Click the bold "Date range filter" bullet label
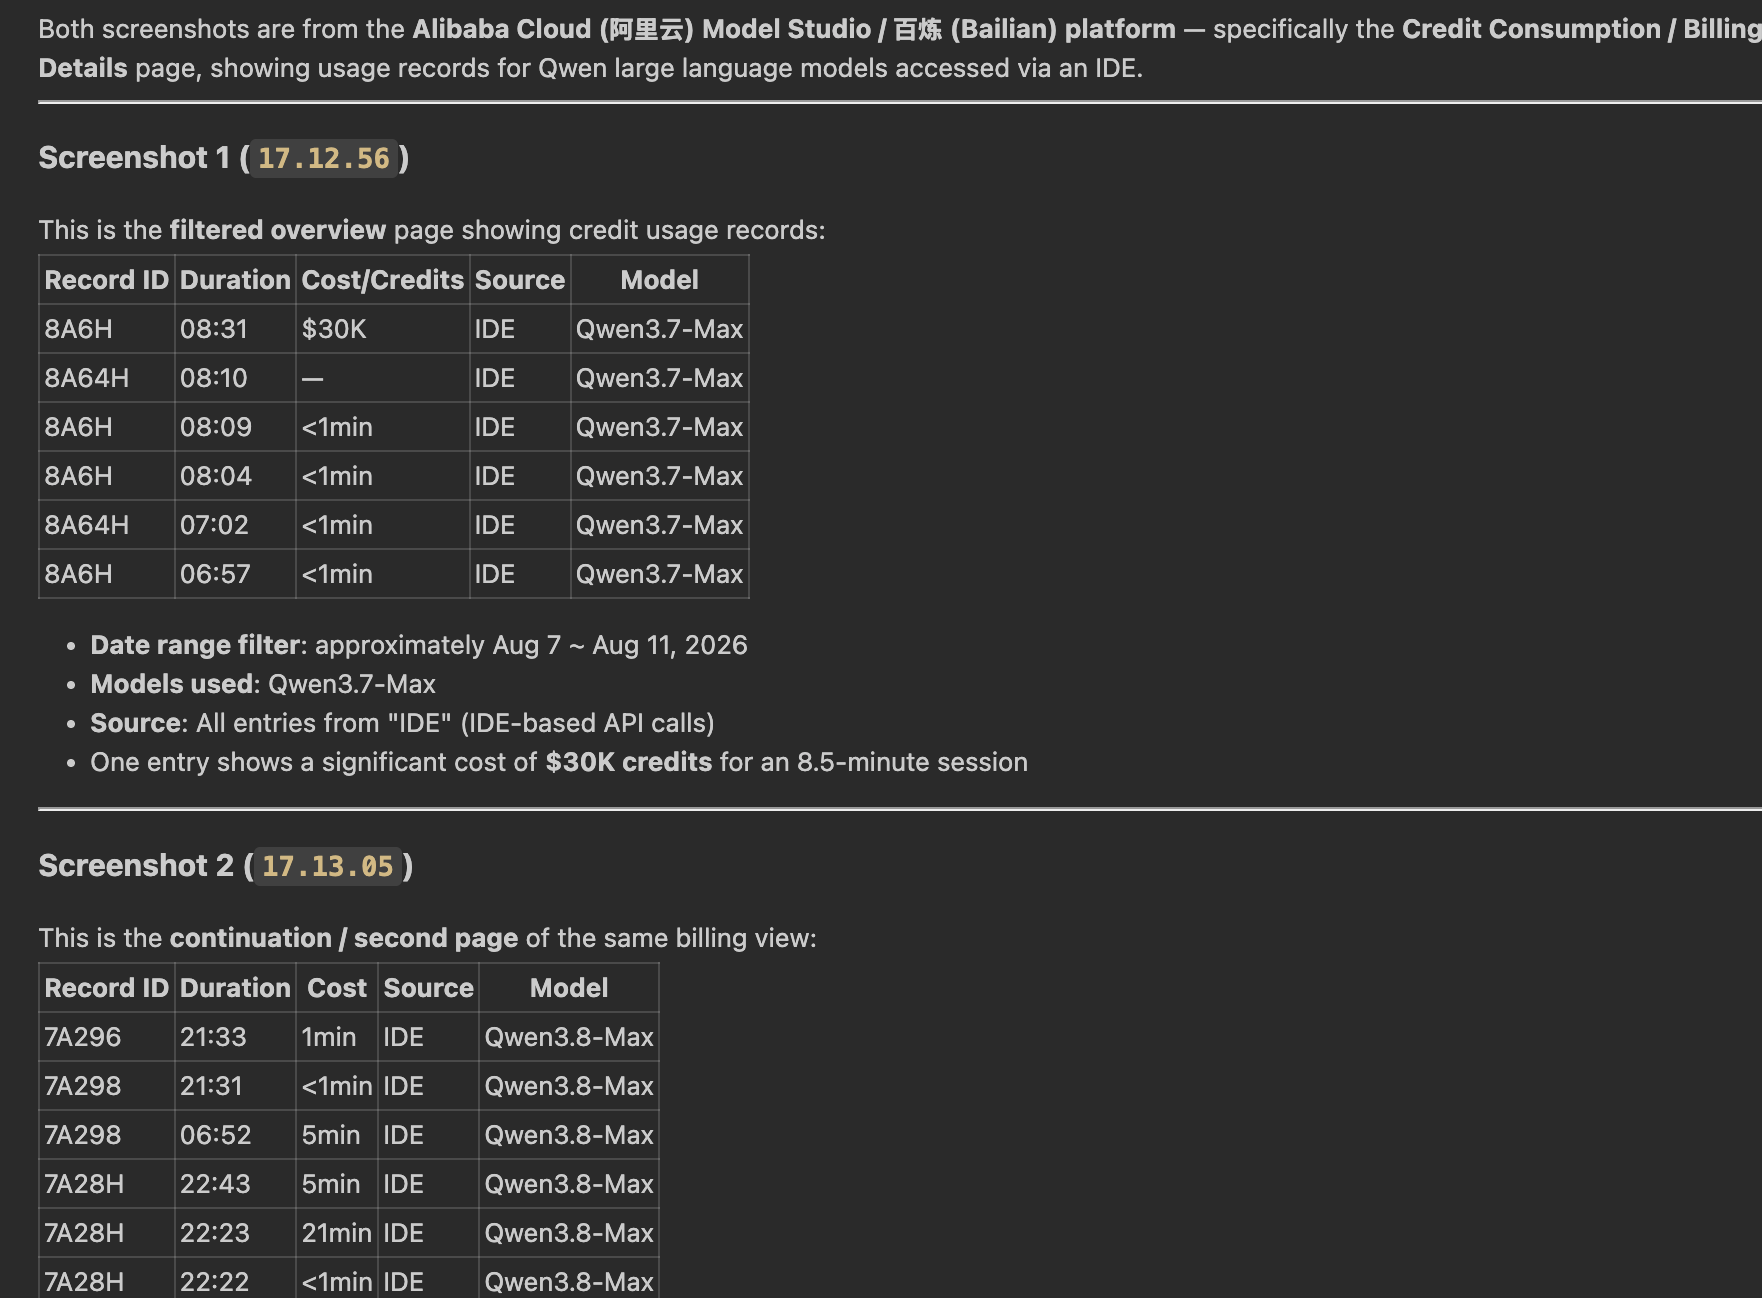The width and height of the screenshot is (1762, 1298). pos(195,645)
